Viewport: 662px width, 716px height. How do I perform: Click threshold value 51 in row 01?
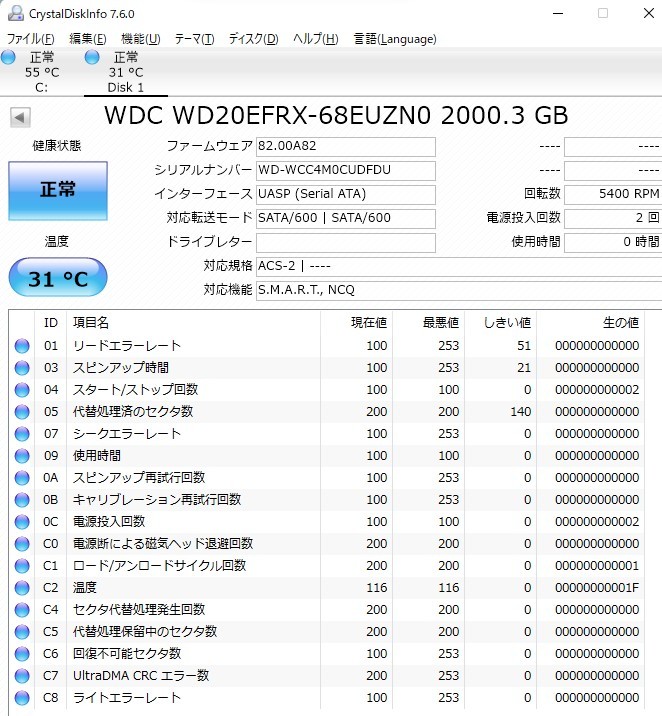[x=524, y=346]
